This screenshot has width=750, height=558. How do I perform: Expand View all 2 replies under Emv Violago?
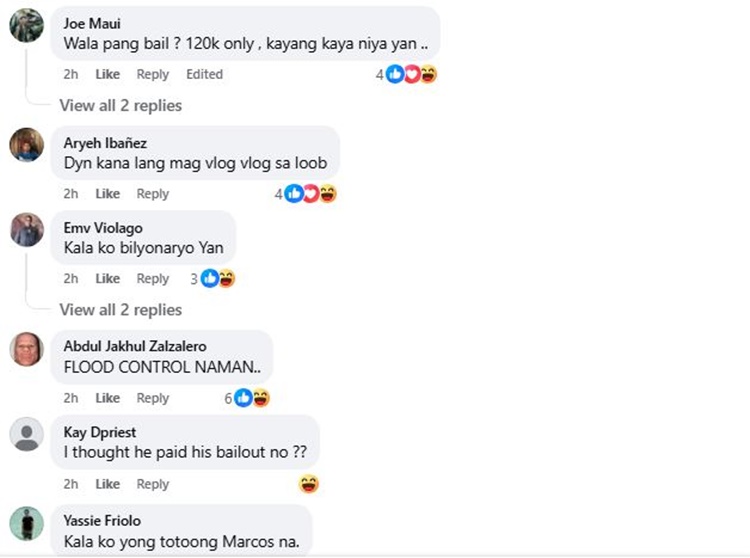[121, 310]
